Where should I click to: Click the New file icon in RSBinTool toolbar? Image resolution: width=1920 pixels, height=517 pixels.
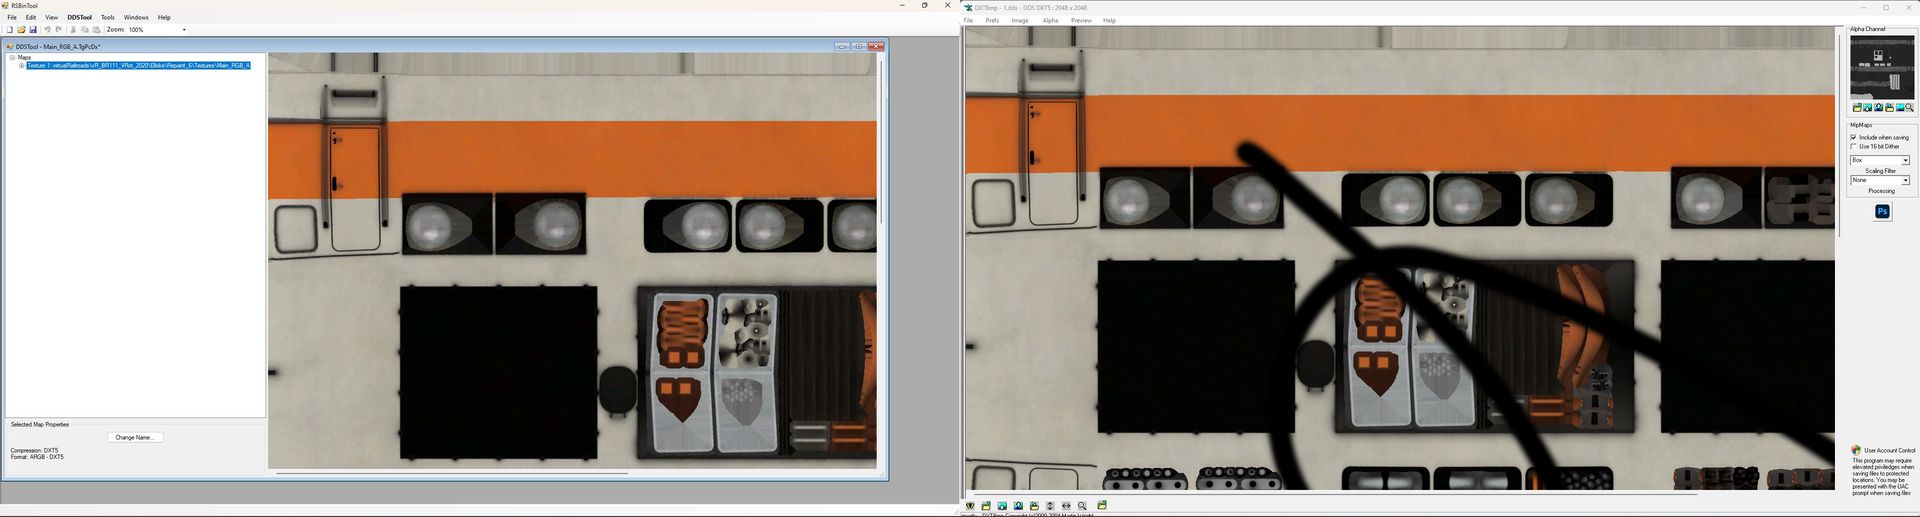point(10,30)
